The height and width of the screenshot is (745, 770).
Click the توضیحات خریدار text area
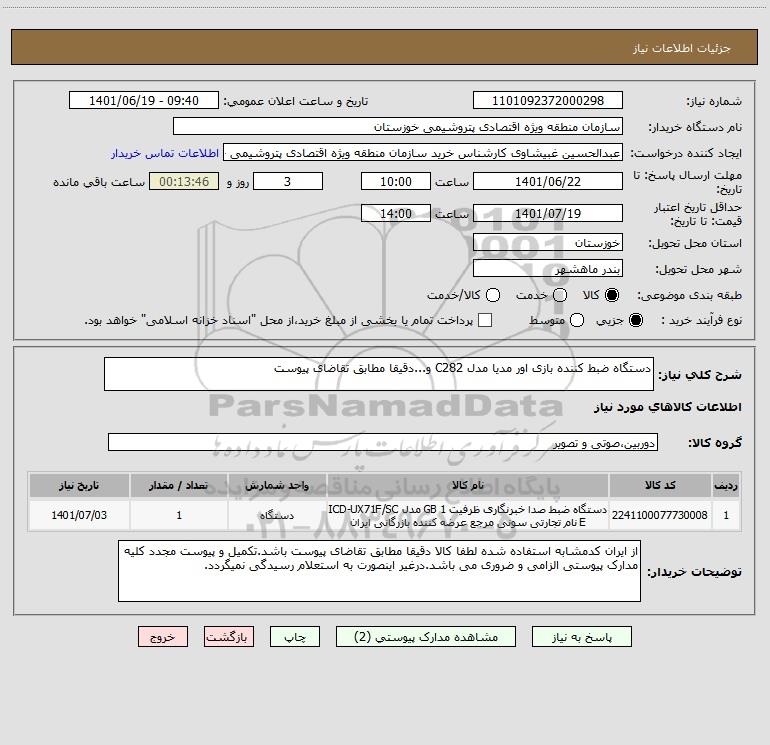(x=379, y=571)
